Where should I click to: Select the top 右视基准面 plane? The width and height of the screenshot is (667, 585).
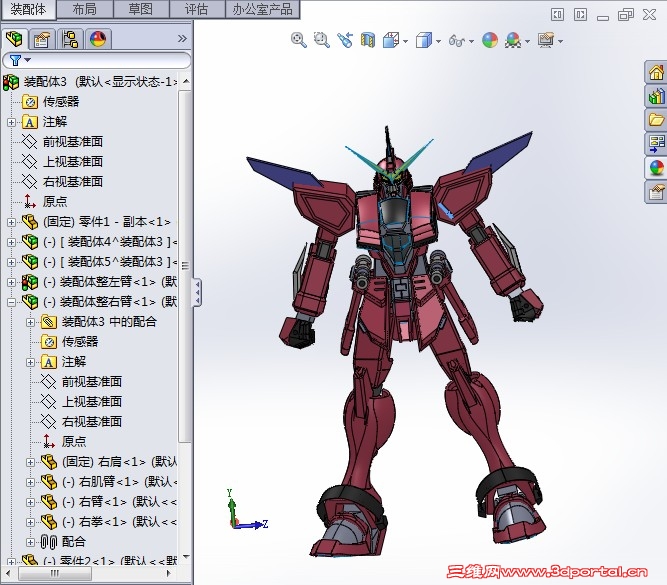pyautogui.click(x=73, y=182)
